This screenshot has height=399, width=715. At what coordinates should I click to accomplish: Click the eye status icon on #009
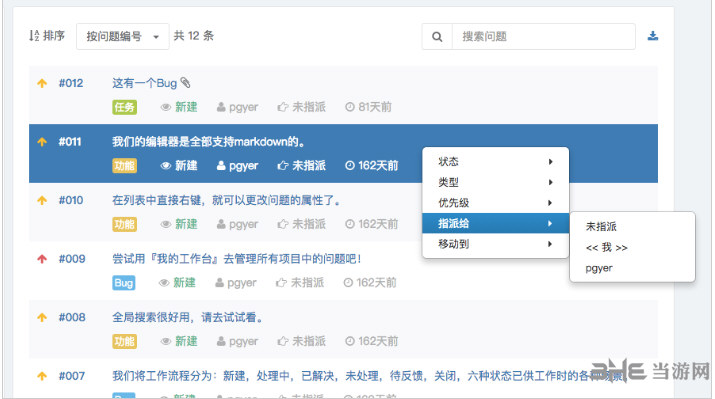click(x=164, y=283)
